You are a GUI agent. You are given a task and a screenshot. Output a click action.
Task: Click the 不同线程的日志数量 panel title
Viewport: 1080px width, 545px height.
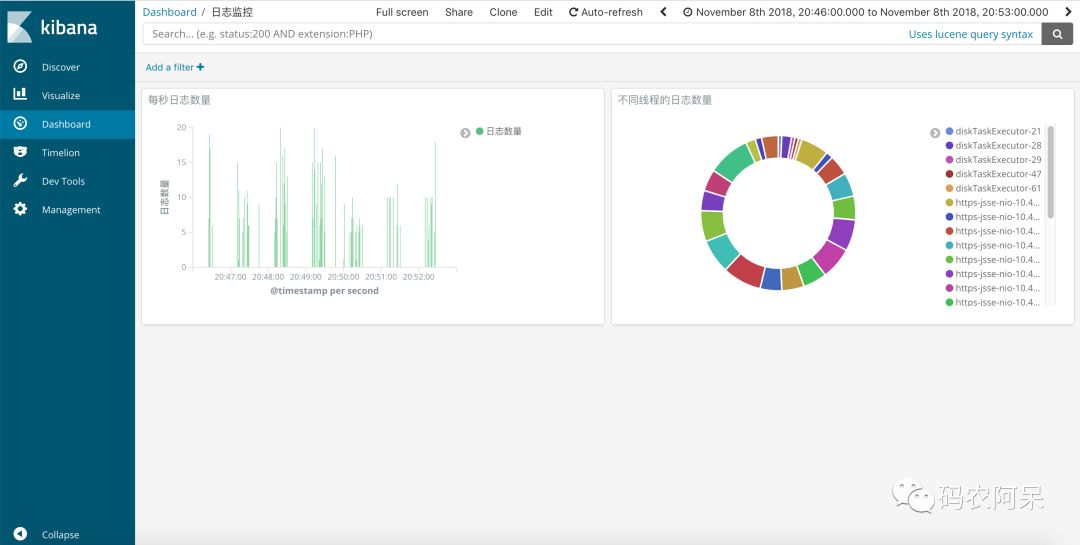(x=665, y=100)
